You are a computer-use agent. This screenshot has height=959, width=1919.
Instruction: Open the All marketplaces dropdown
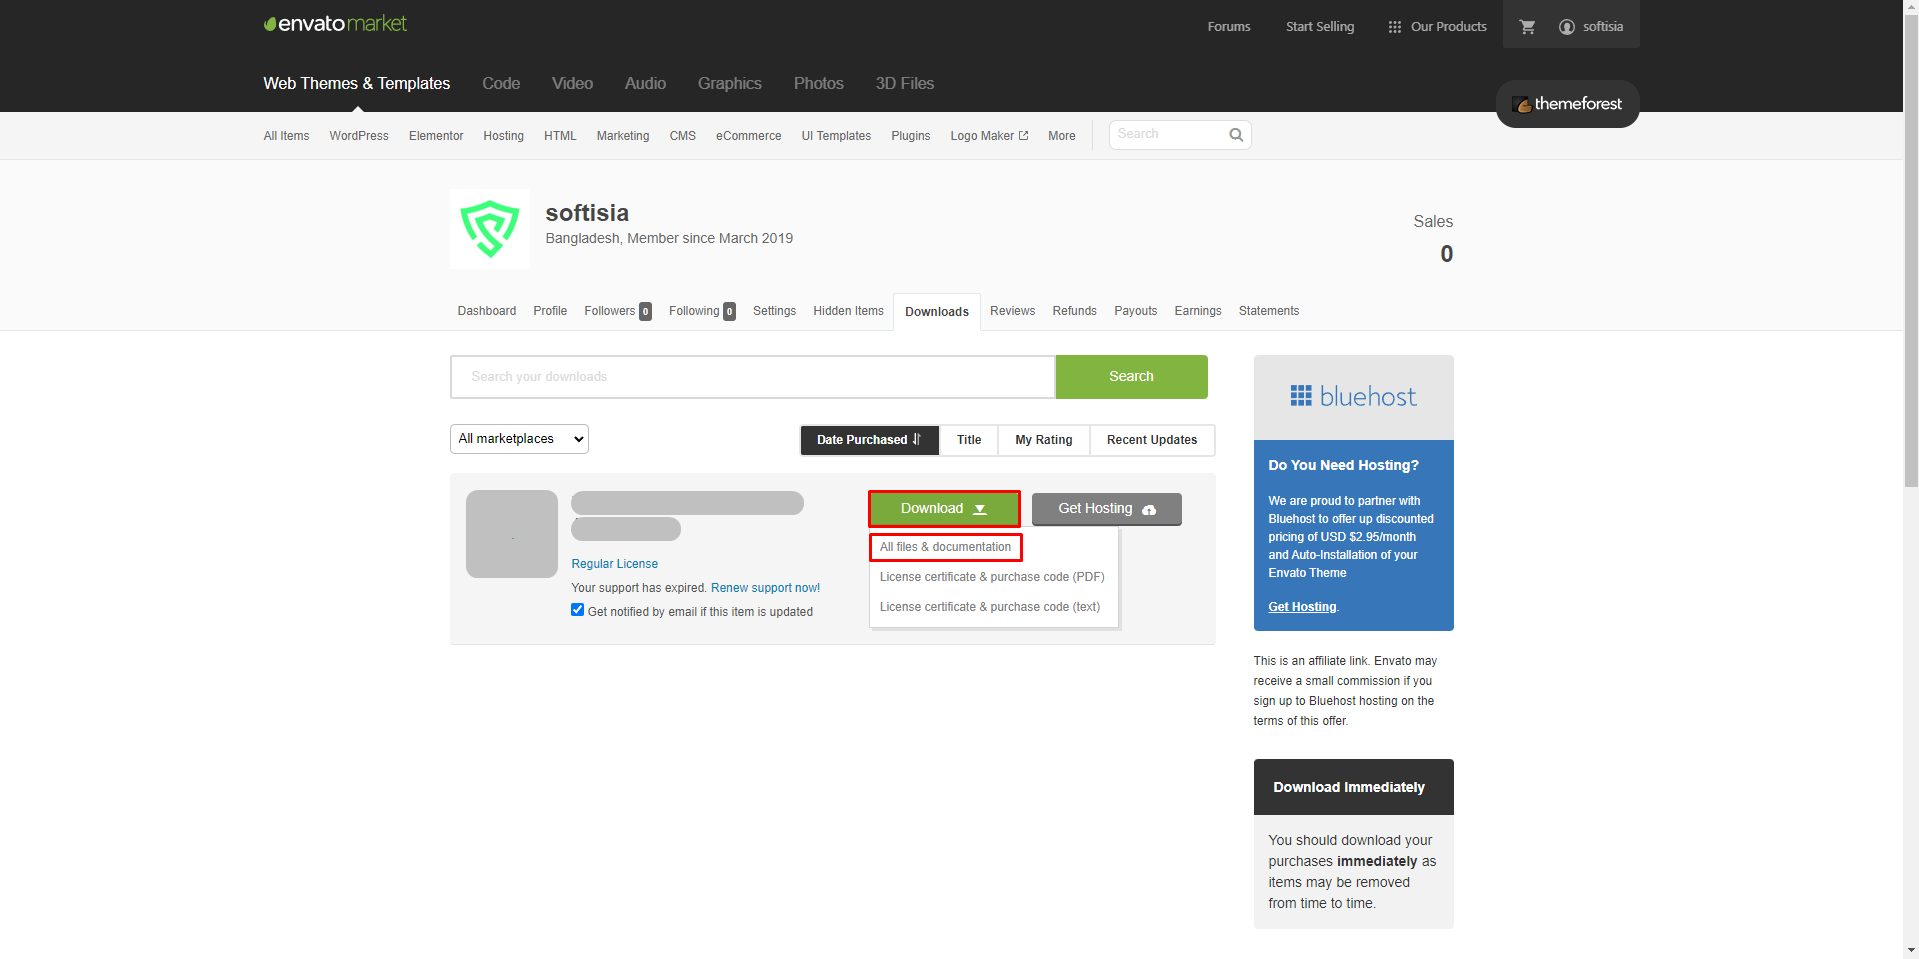(x=518, y=438)
